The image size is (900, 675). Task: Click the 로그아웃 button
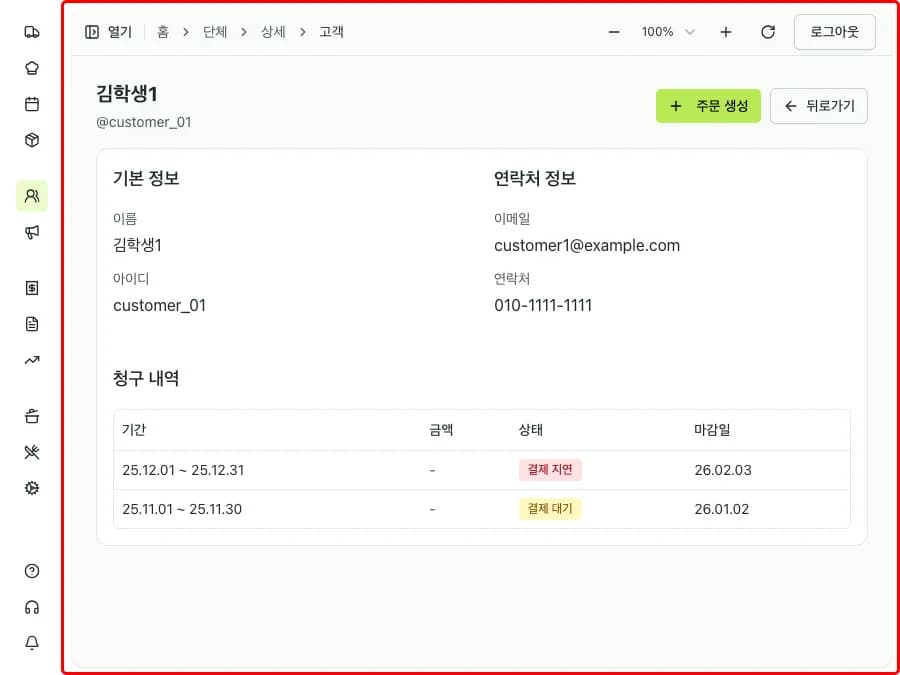click(x=832, y=31)
